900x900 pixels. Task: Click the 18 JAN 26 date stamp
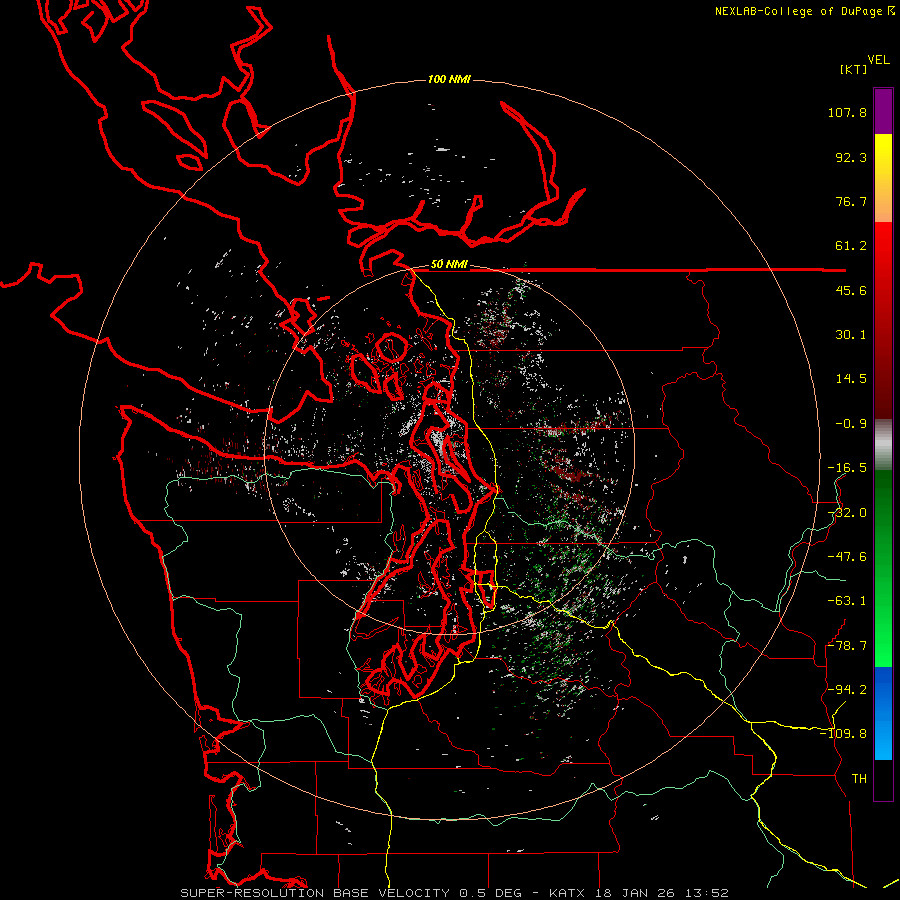[635, 893]
